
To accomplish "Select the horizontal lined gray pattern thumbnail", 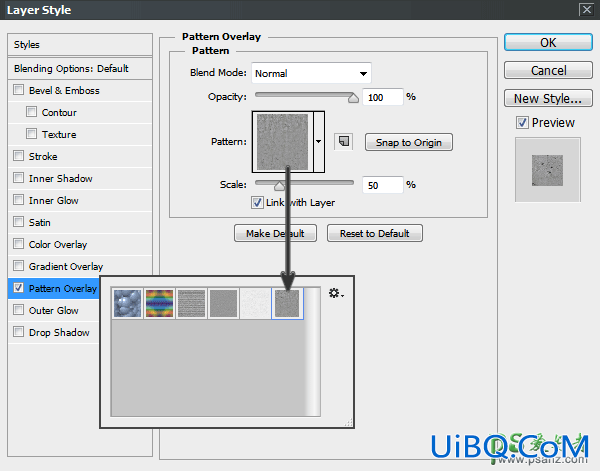I will [x=192, y=303].
